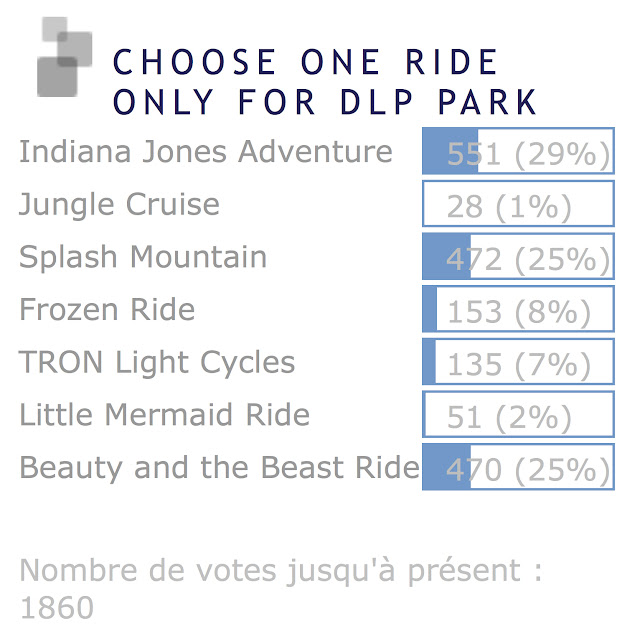Click the overlapping grey squares poll icon

click(64, 57)
